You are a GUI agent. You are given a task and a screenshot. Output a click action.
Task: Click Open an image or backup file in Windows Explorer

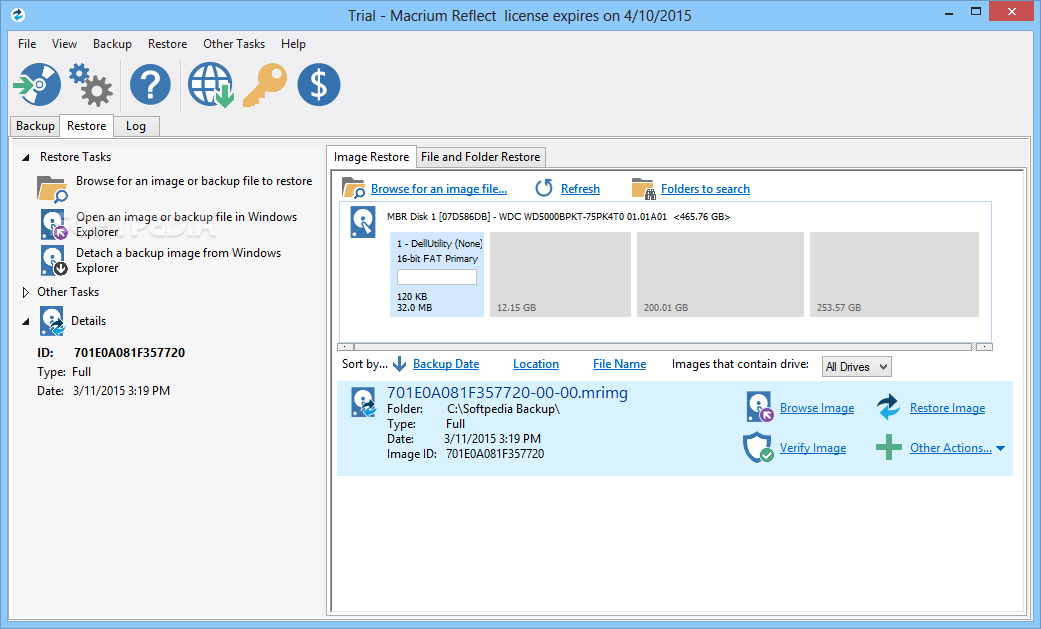click(187, 225)
